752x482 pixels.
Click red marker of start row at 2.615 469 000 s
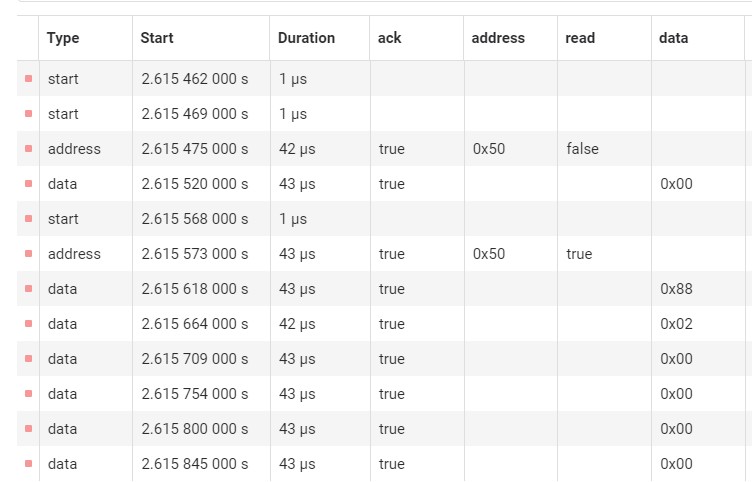click(x=28, y=113)
